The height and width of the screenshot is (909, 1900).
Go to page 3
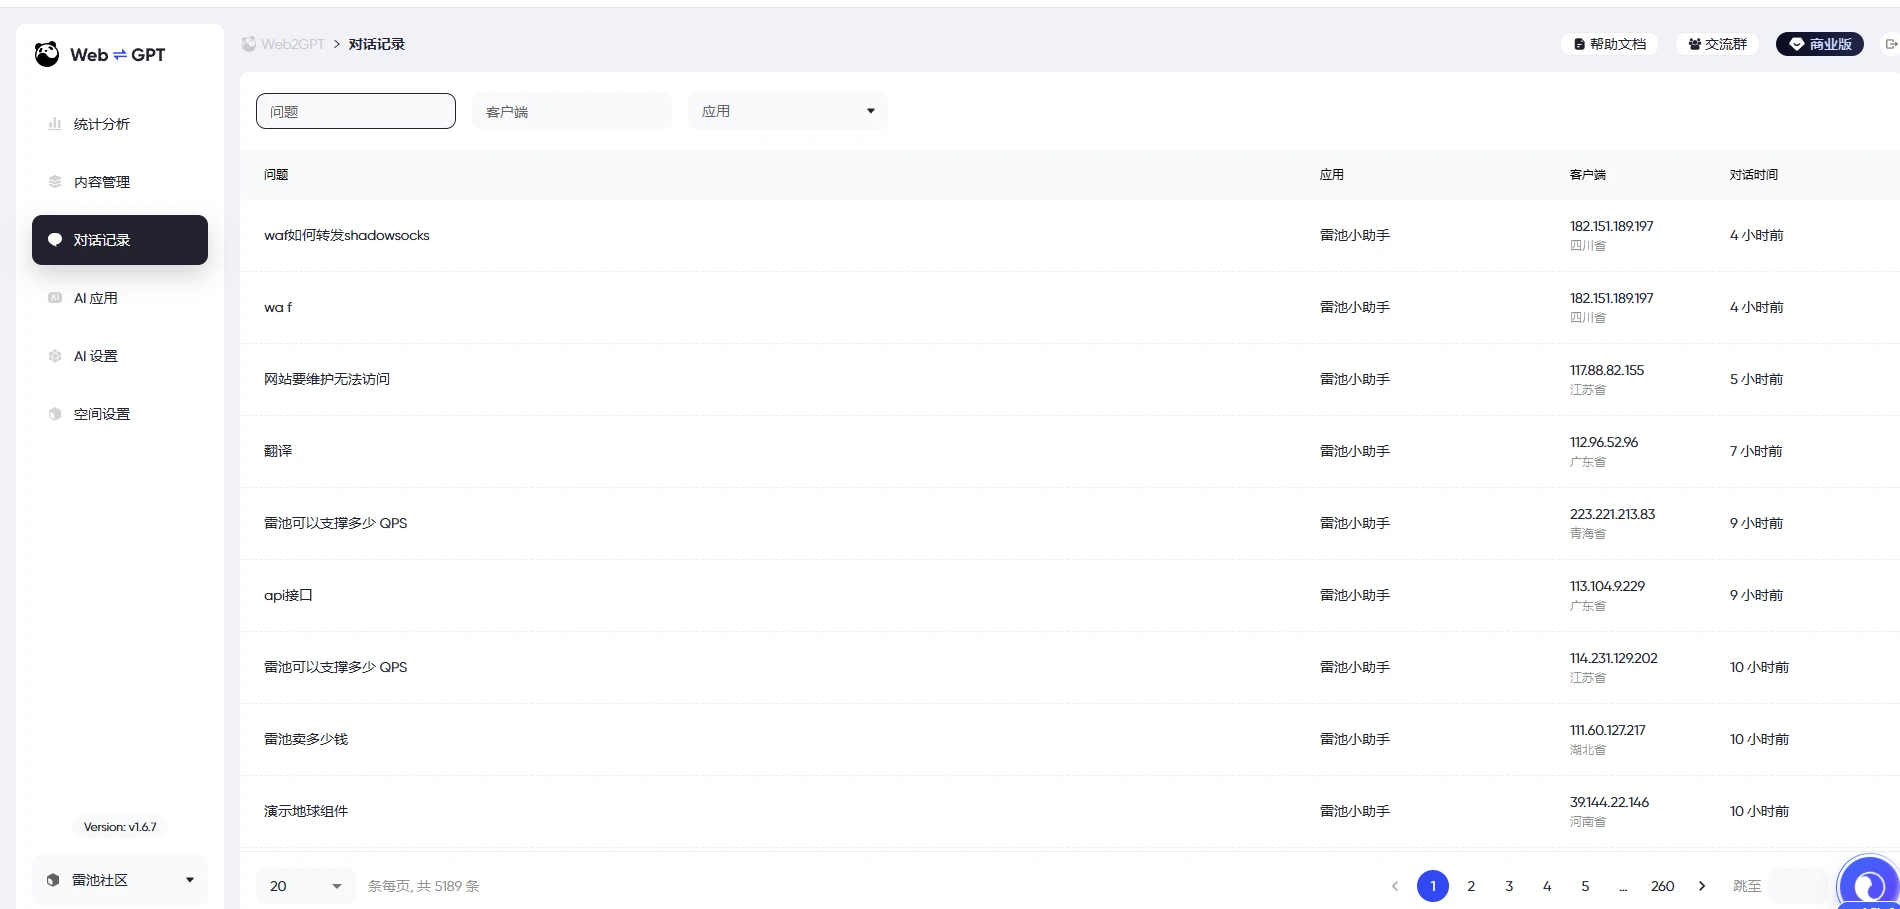[1509, 886]
